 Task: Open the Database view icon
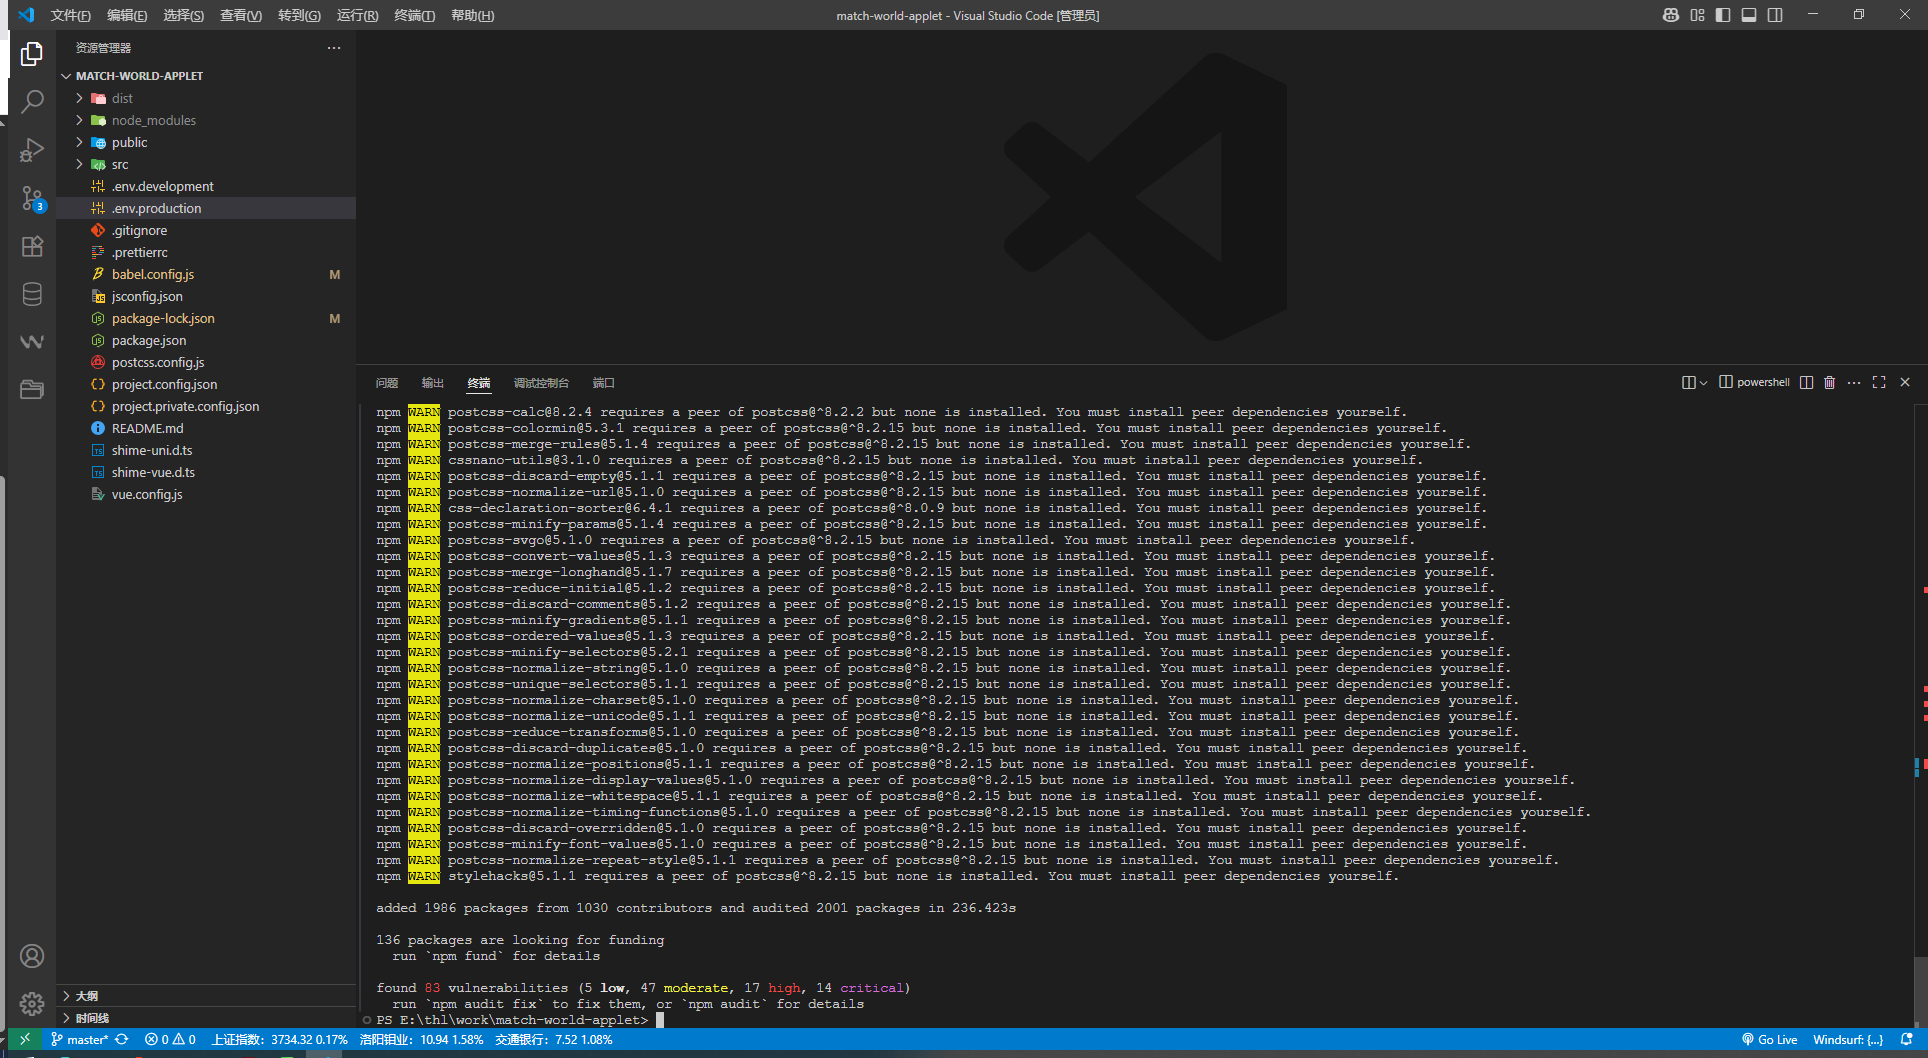[x=32, y=294]
